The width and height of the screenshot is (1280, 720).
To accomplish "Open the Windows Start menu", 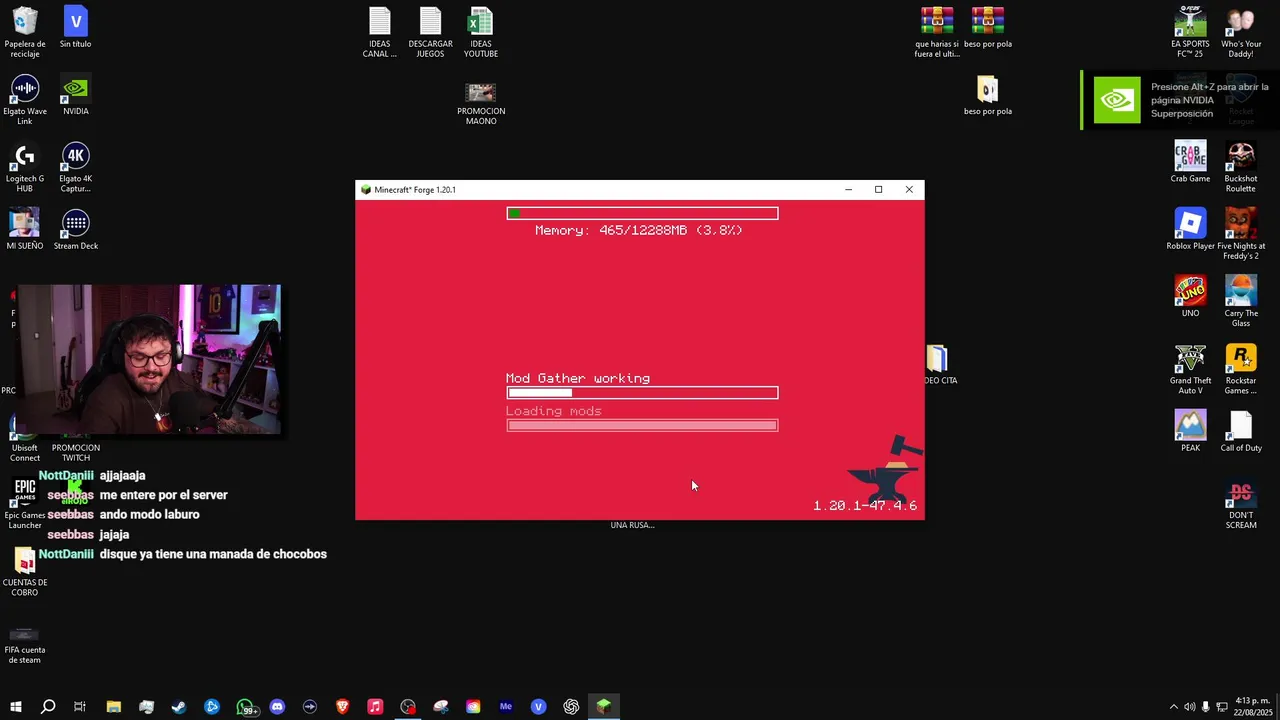I will [15, 707].
